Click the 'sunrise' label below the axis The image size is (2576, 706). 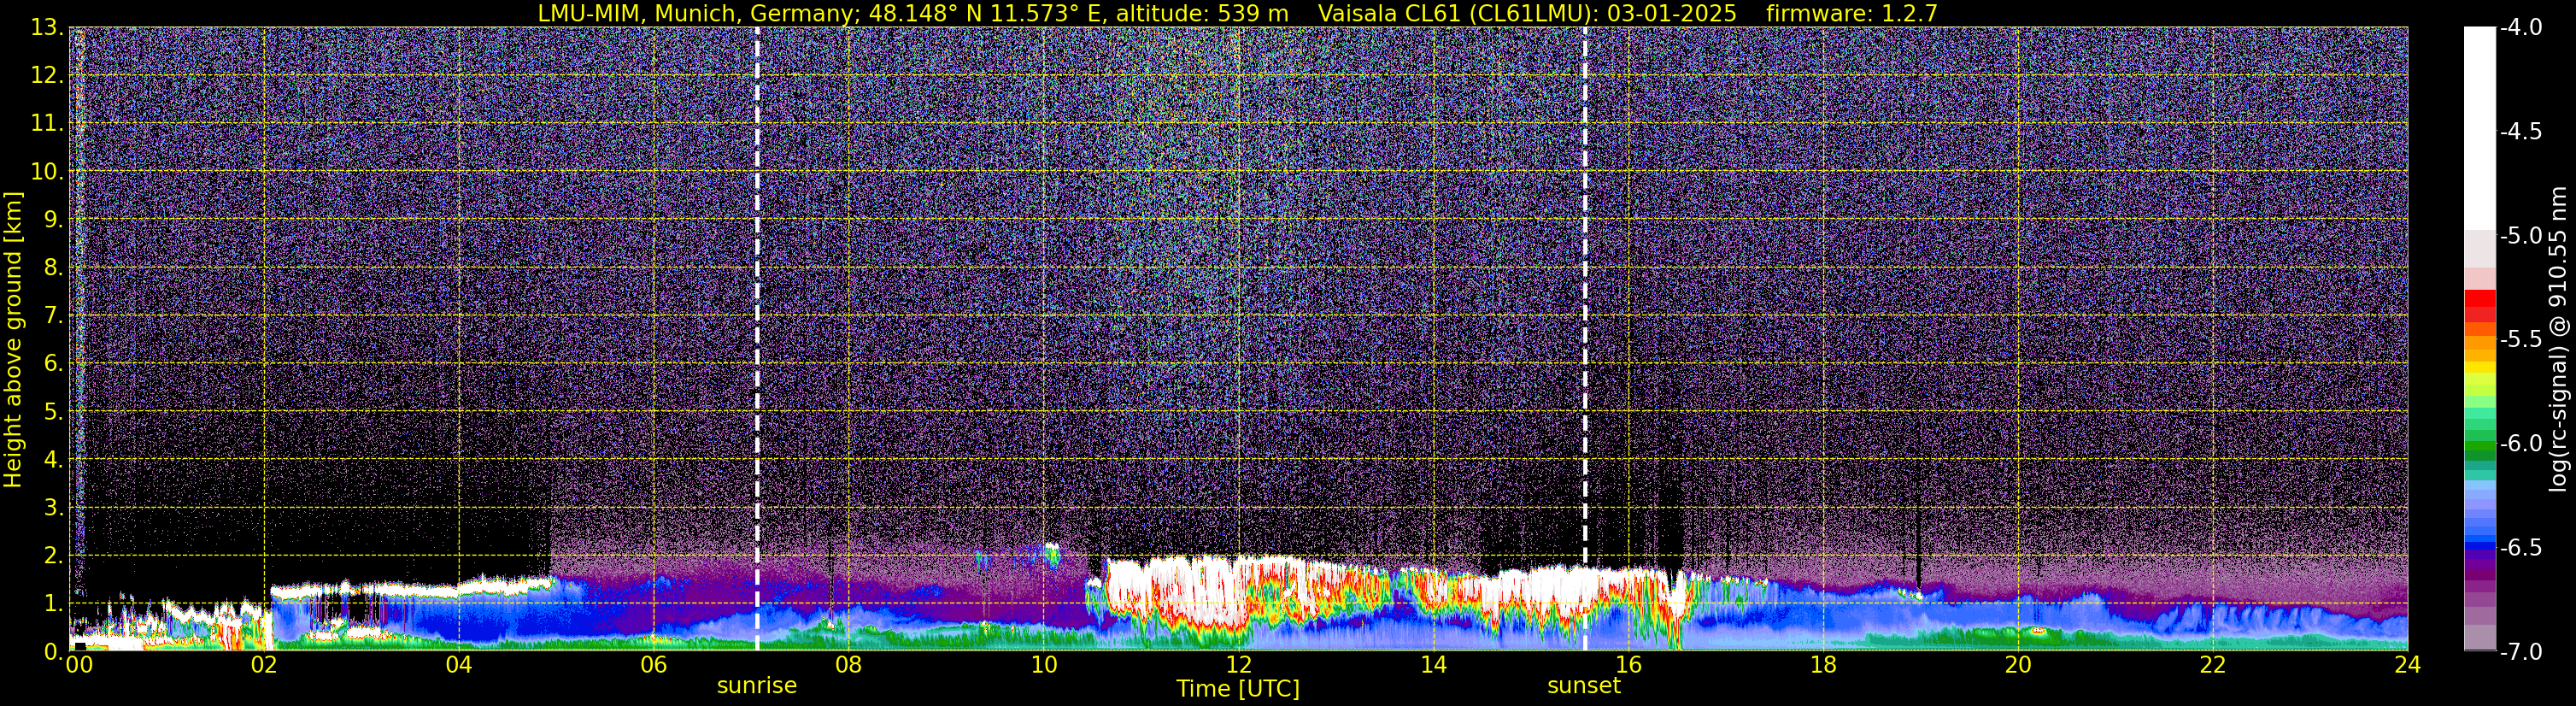pyautogui.click(x=757, y=686)
